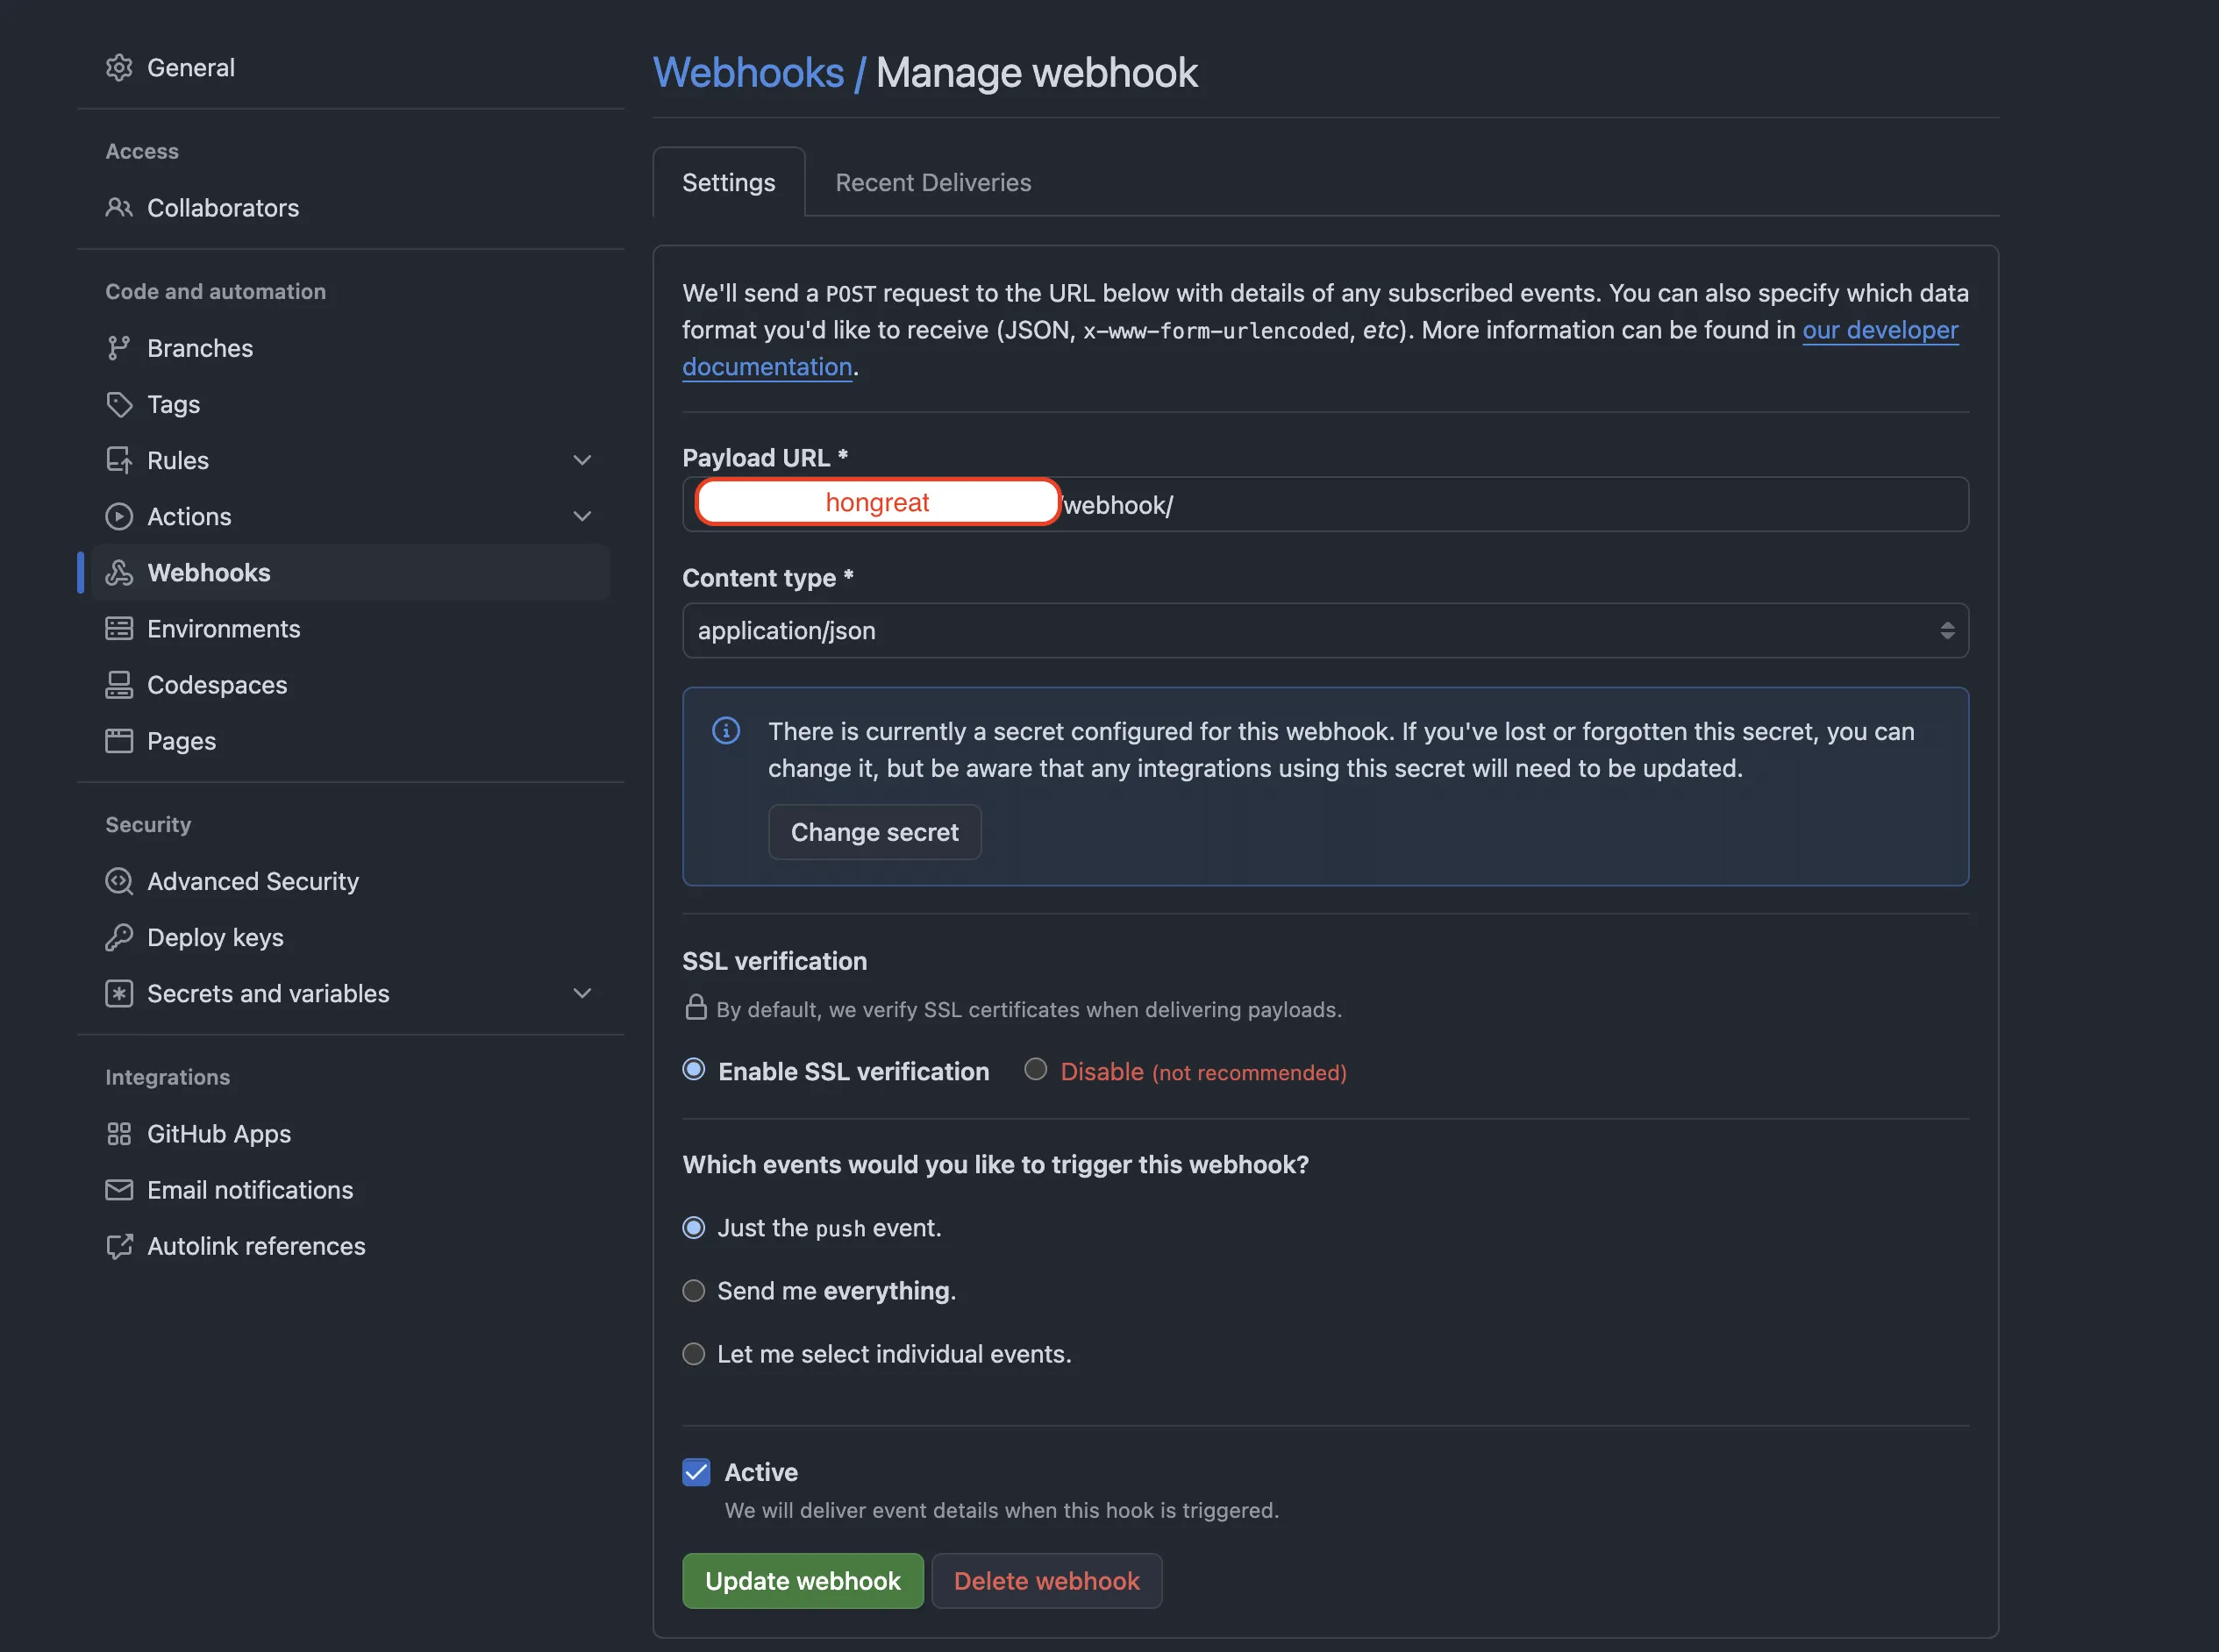The image size is (2219, 1652).
Task: Click the Delete webhook button
Action: click(1046, 1580)
